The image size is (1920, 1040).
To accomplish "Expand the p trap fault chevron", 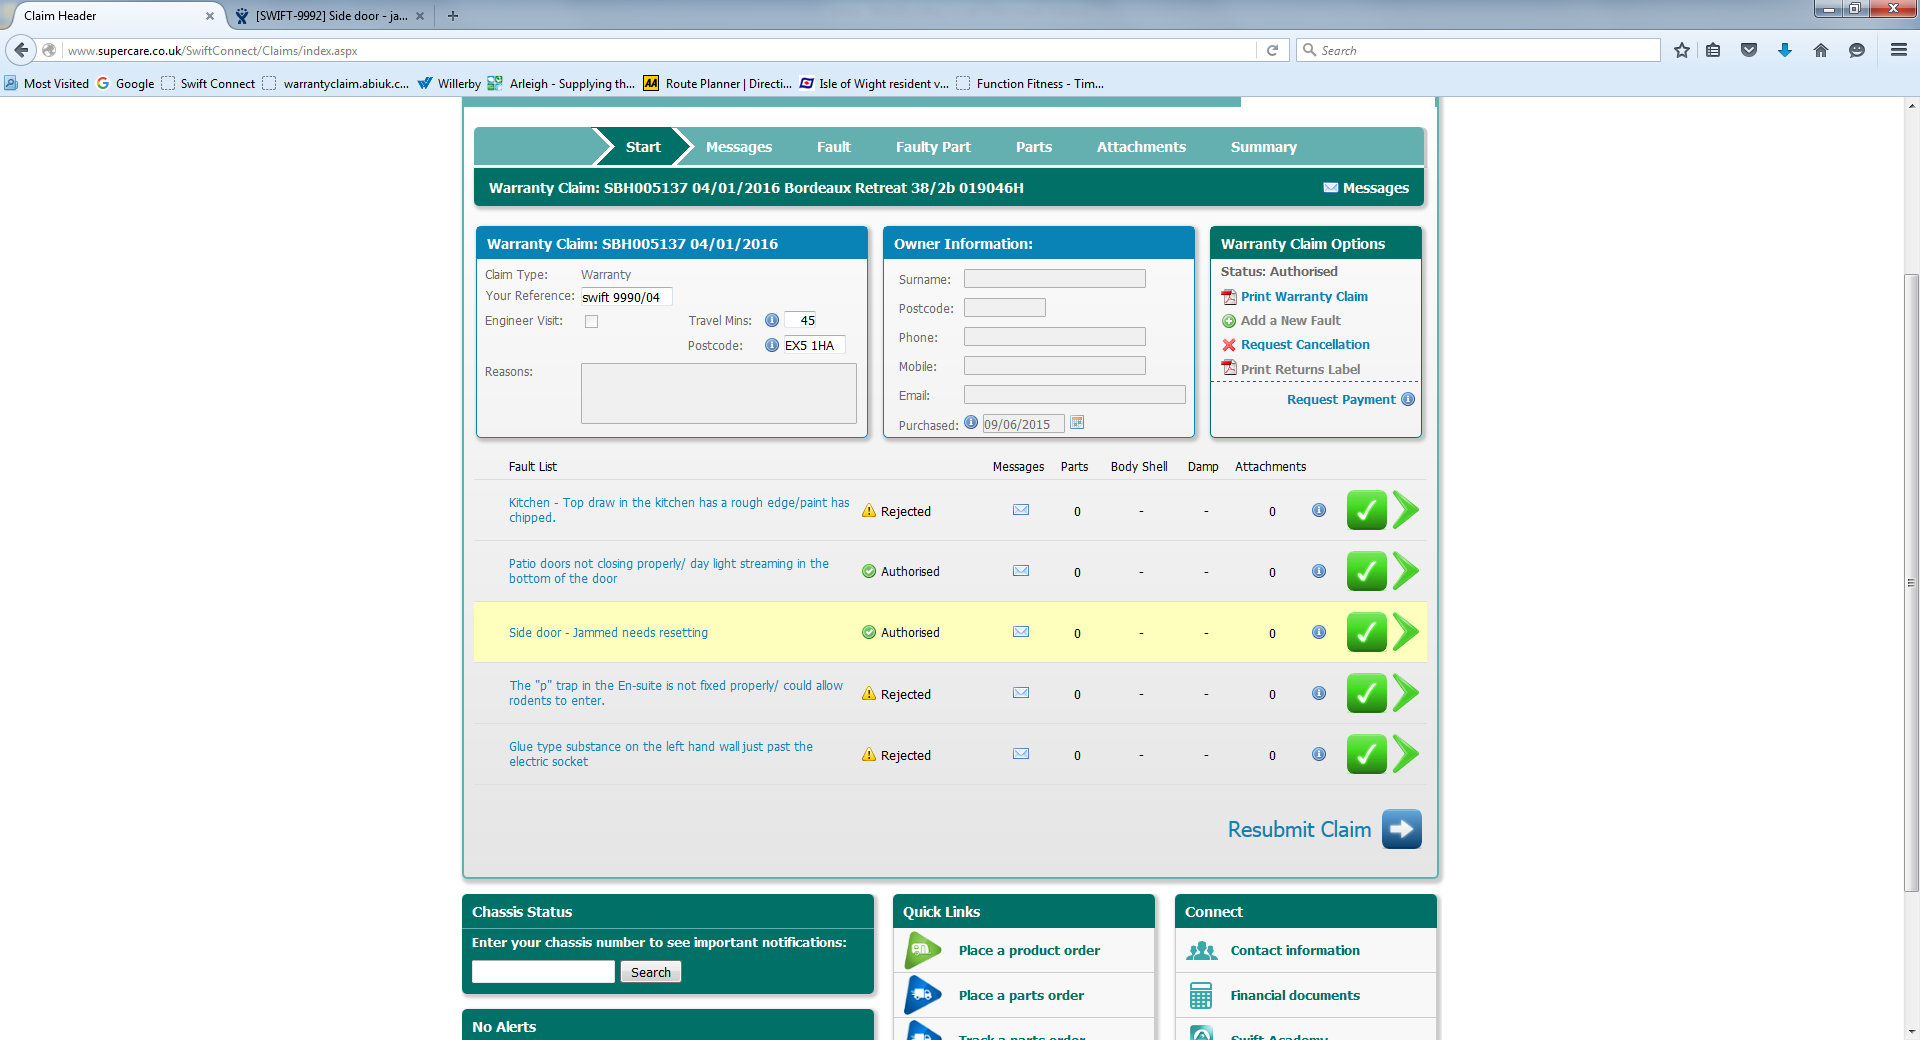I will [1406, 693].
